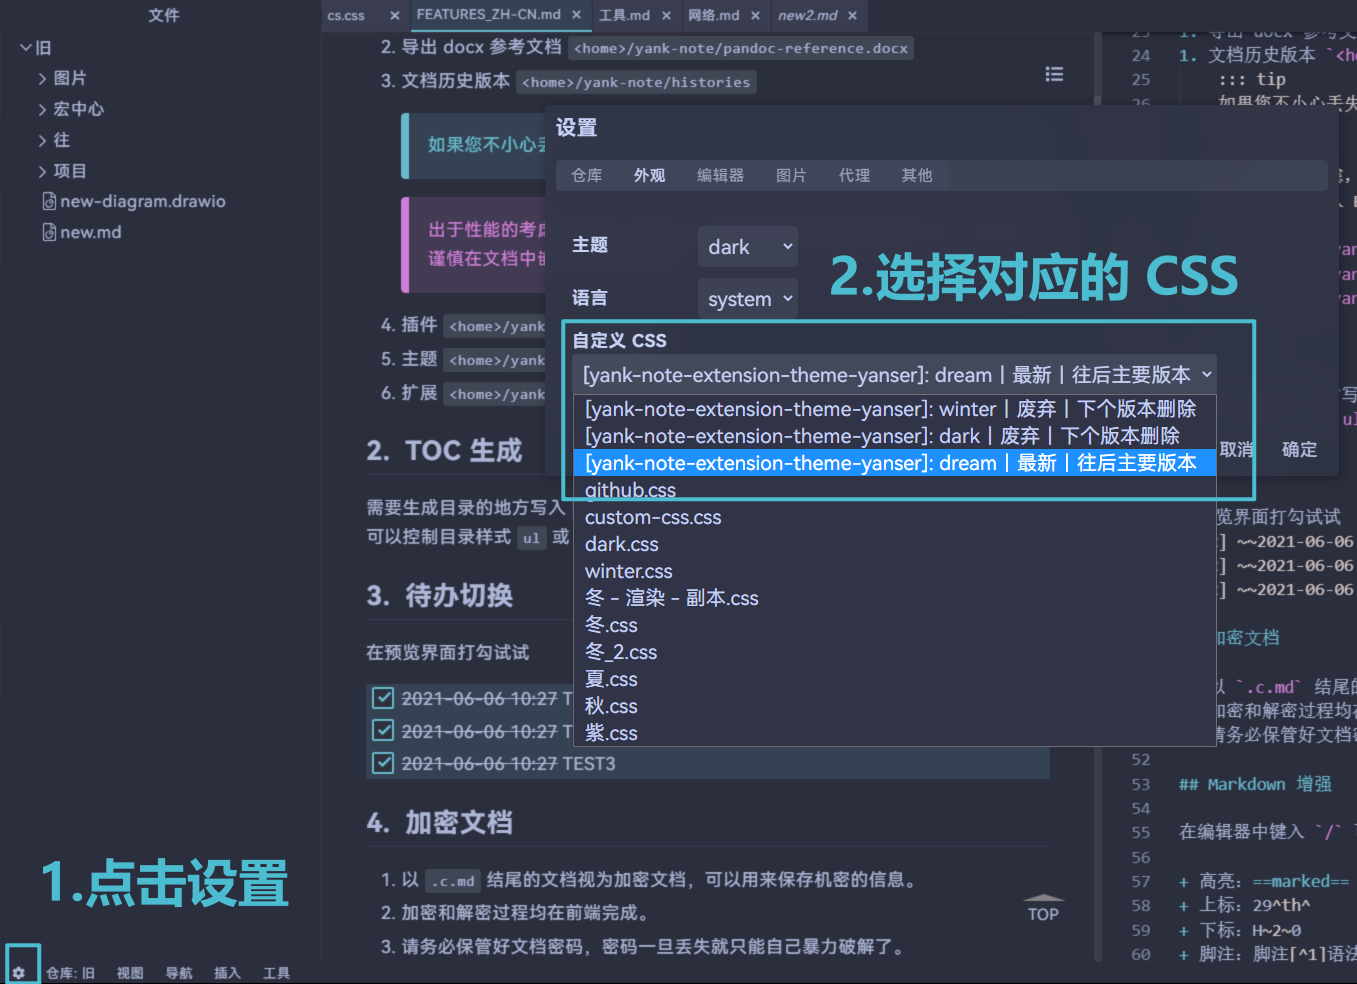Switch to the 仓库 settings tab
Screen dimensions: 1357x984
click(587, 175)
